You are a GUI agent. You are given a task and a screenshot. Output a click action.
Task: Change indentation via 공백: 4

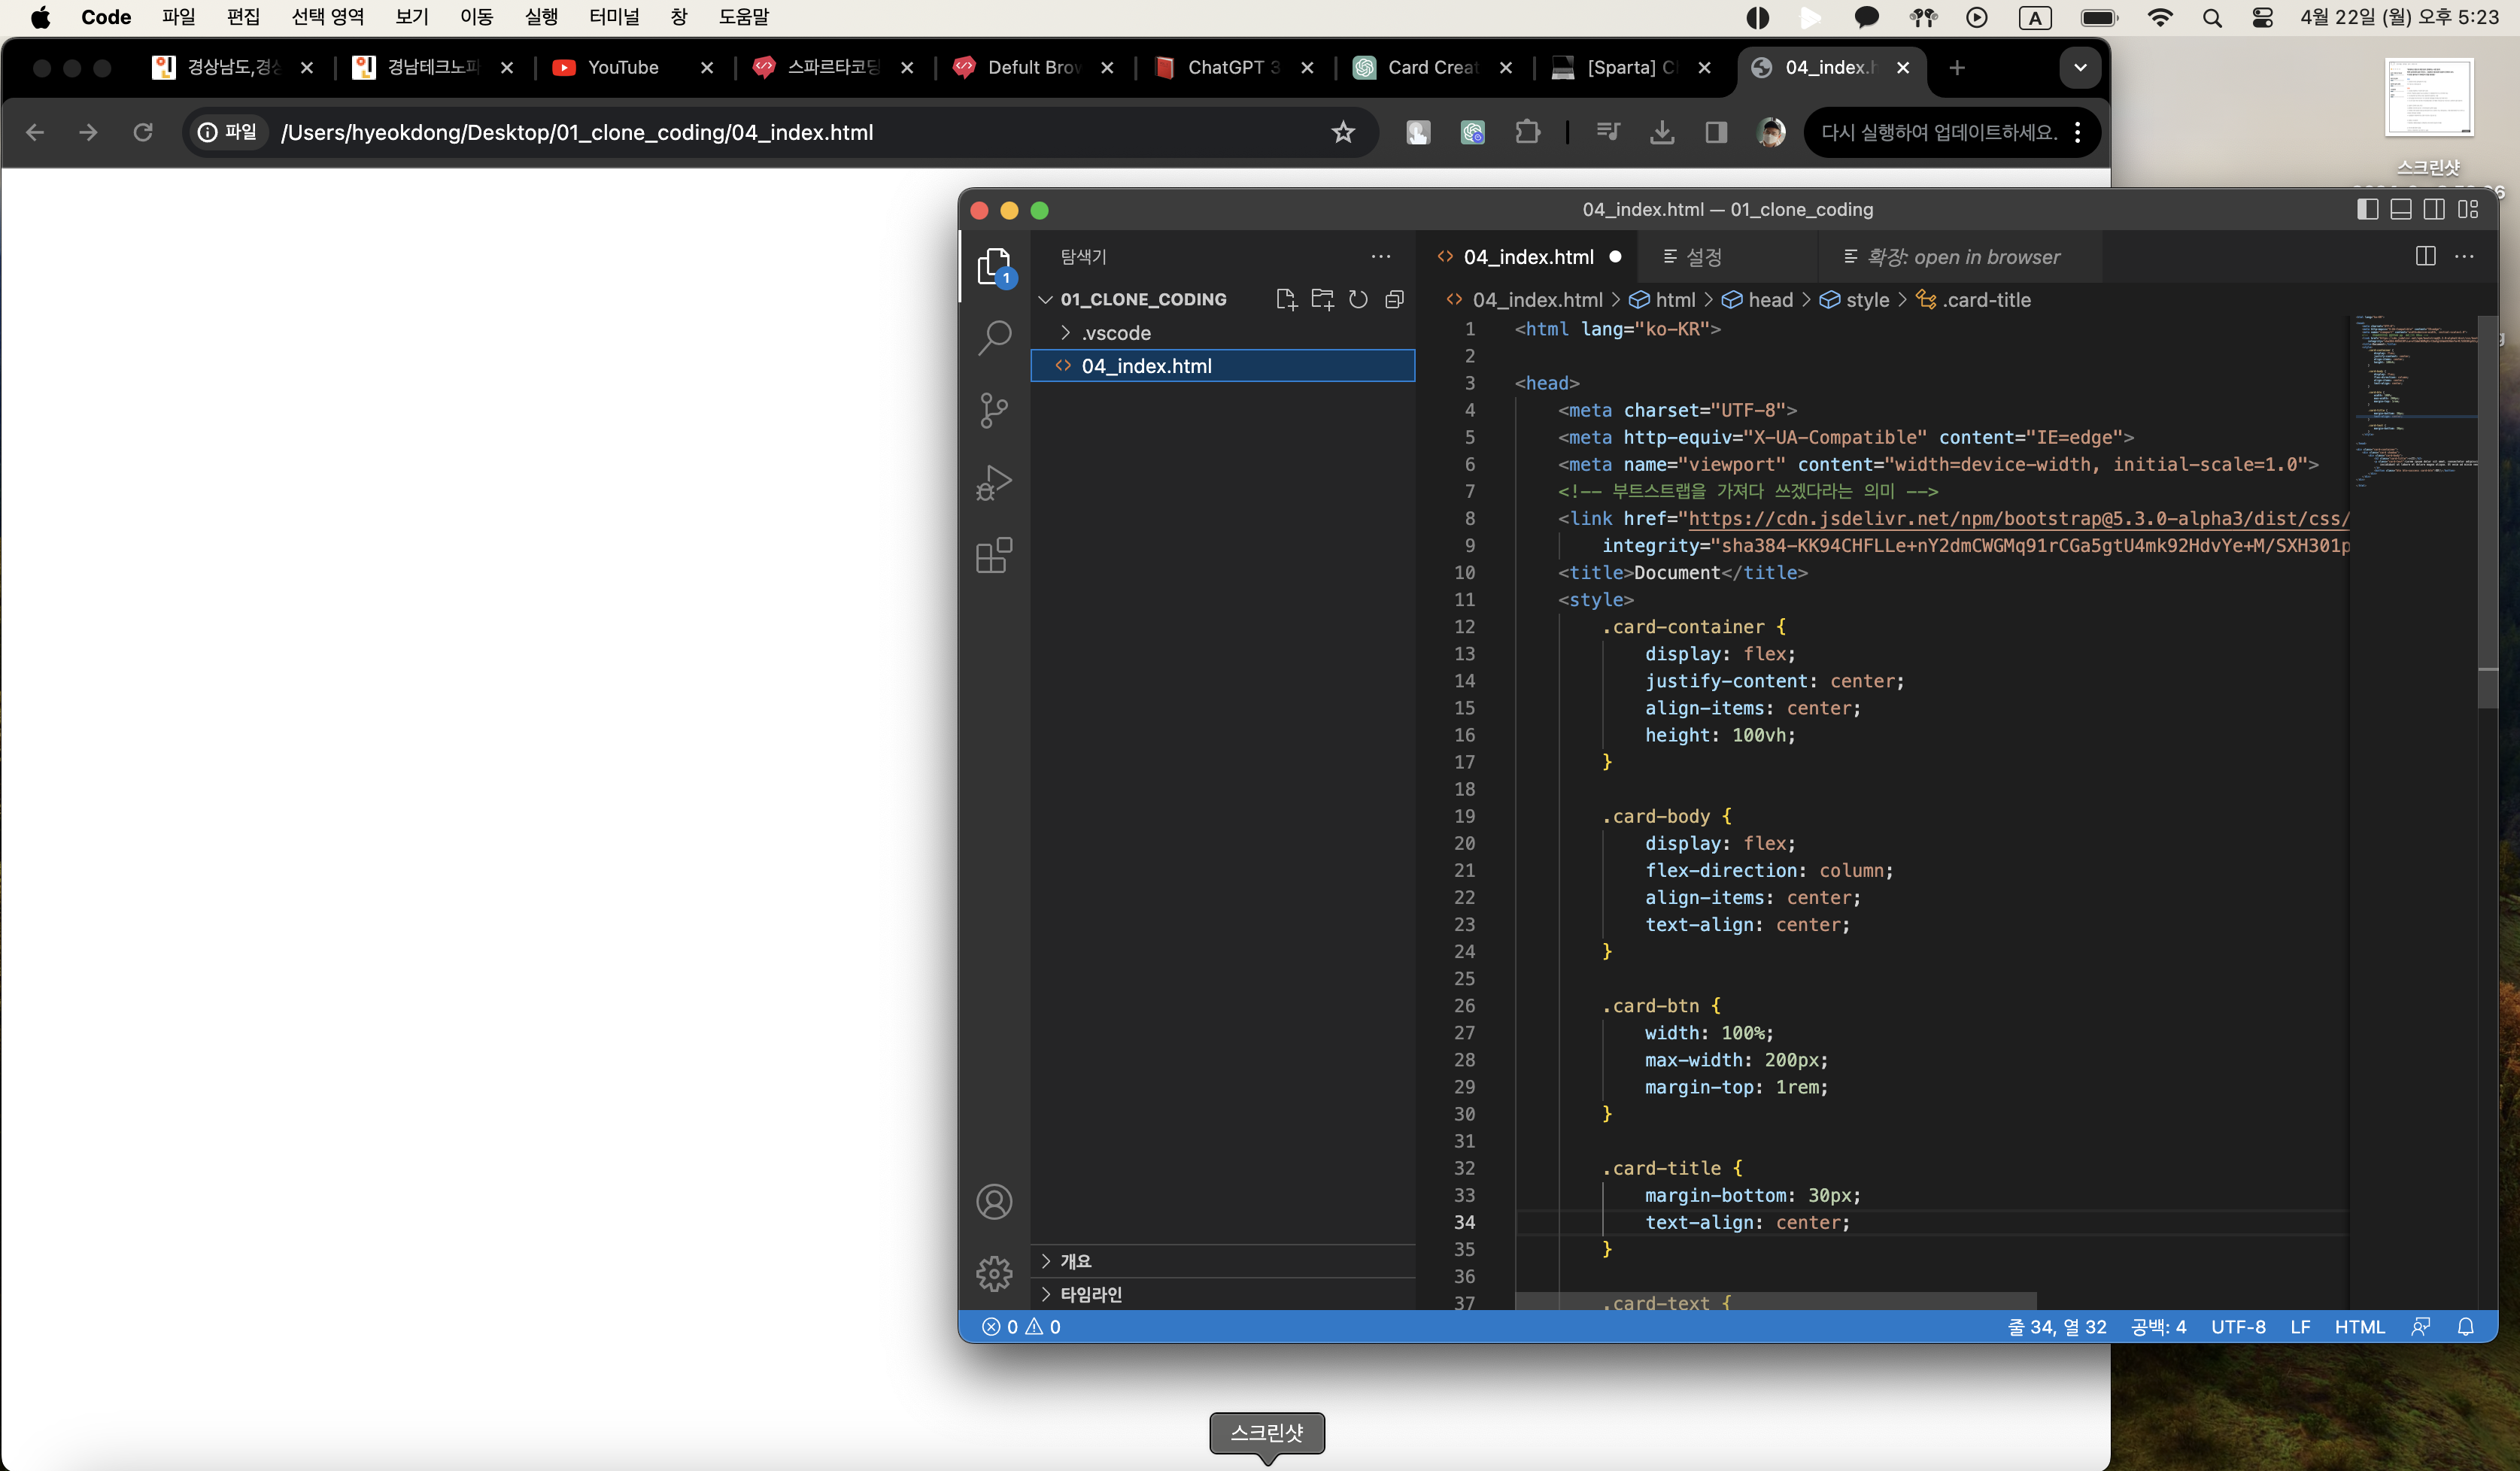[2158, 1327]
